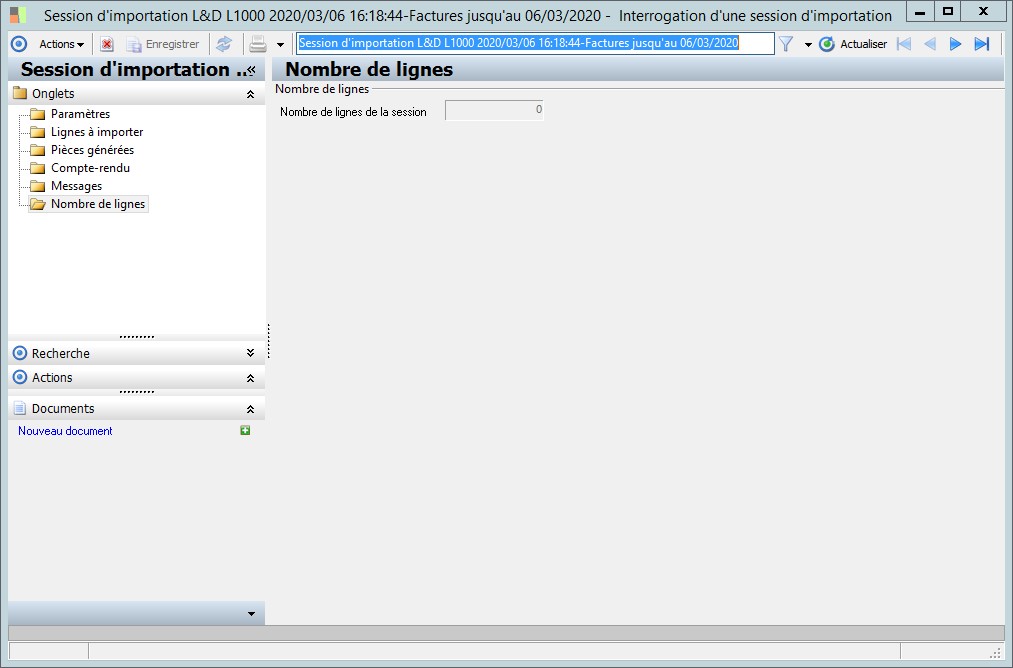Click the red X delete icon in toolbar
Image resolution: width=1013 pixels, height=668 pixels.
[107, 44]
